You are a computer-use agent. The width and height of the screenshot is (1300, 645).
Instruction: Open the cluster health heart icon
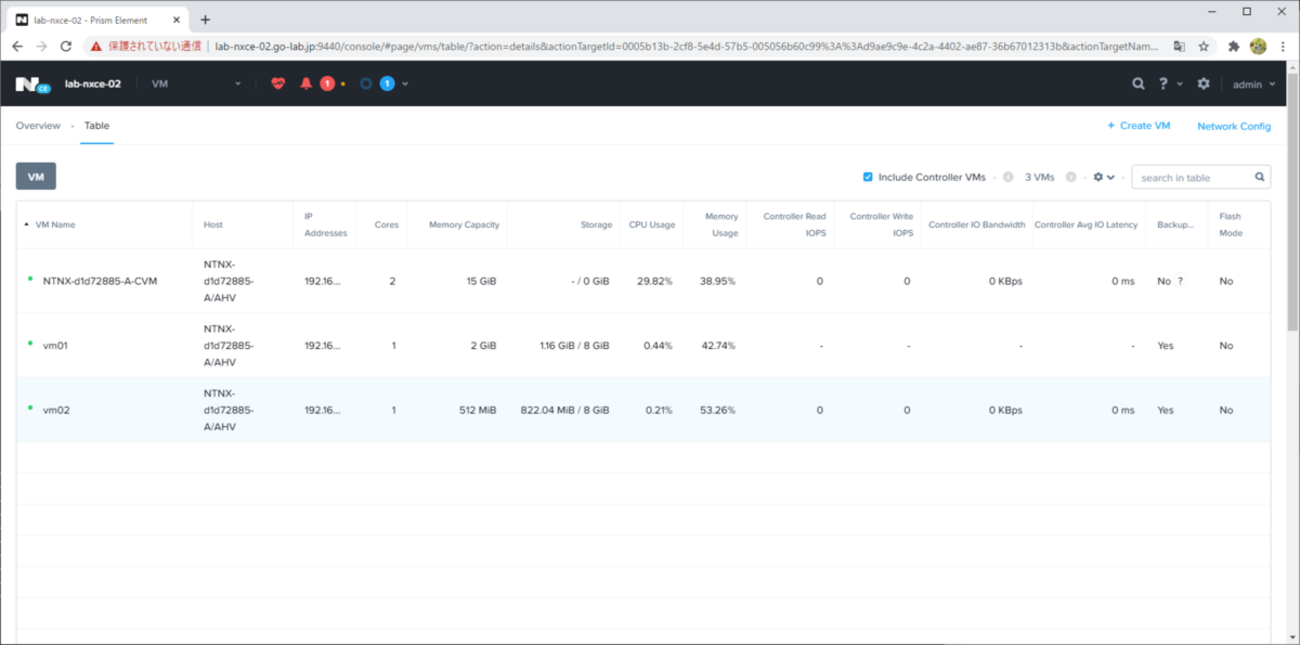(x=278, y=84)
